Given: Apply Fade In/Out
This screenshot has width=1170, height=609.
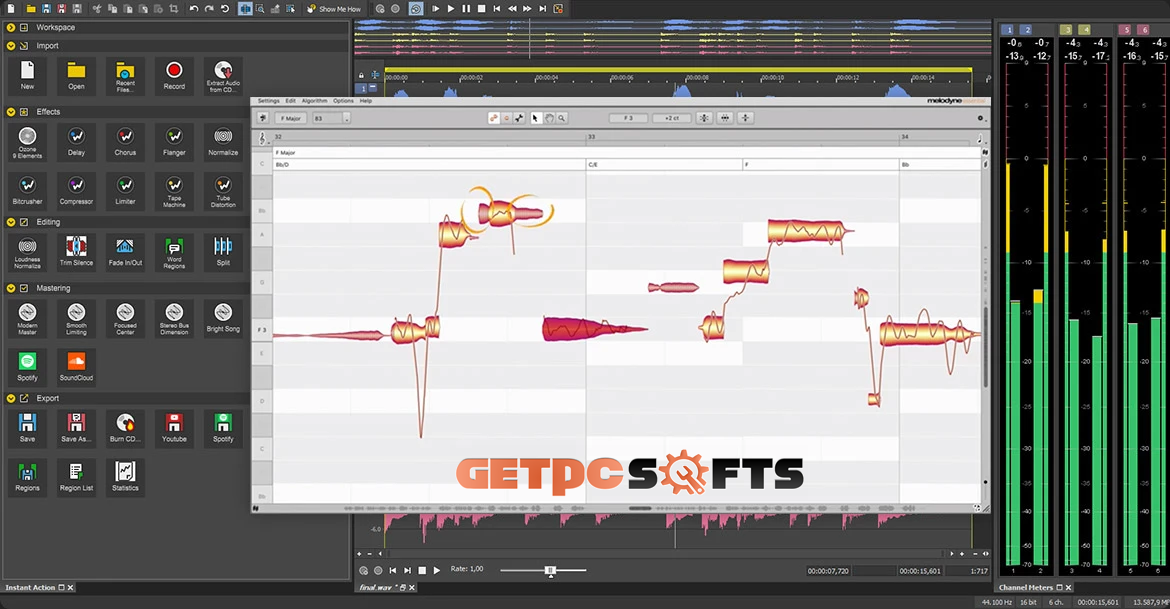Looking at the screenshot, I should point(125,252).
